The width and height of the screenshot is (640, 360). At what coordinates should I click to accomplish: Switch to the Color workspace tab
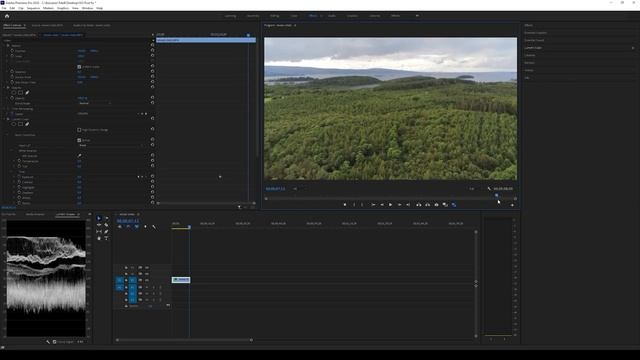pyautogui.click(x=294, y=16)
